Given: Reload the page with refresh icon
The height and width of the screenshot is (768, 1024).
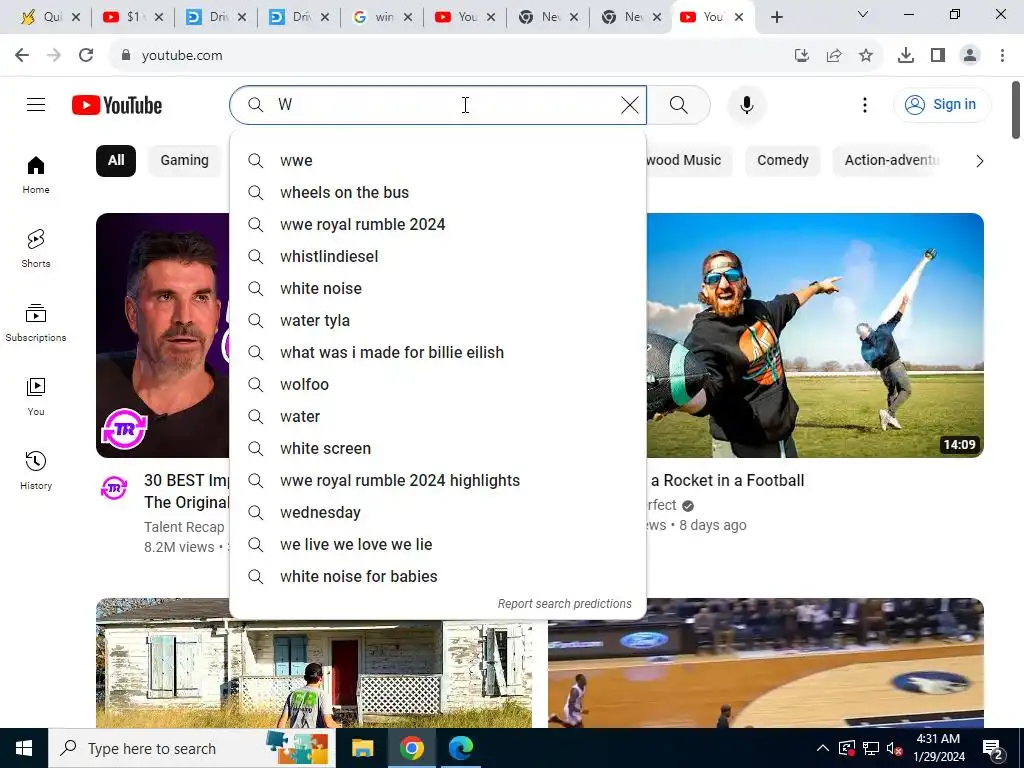Looking at the screenshot, I should point(86,56).
